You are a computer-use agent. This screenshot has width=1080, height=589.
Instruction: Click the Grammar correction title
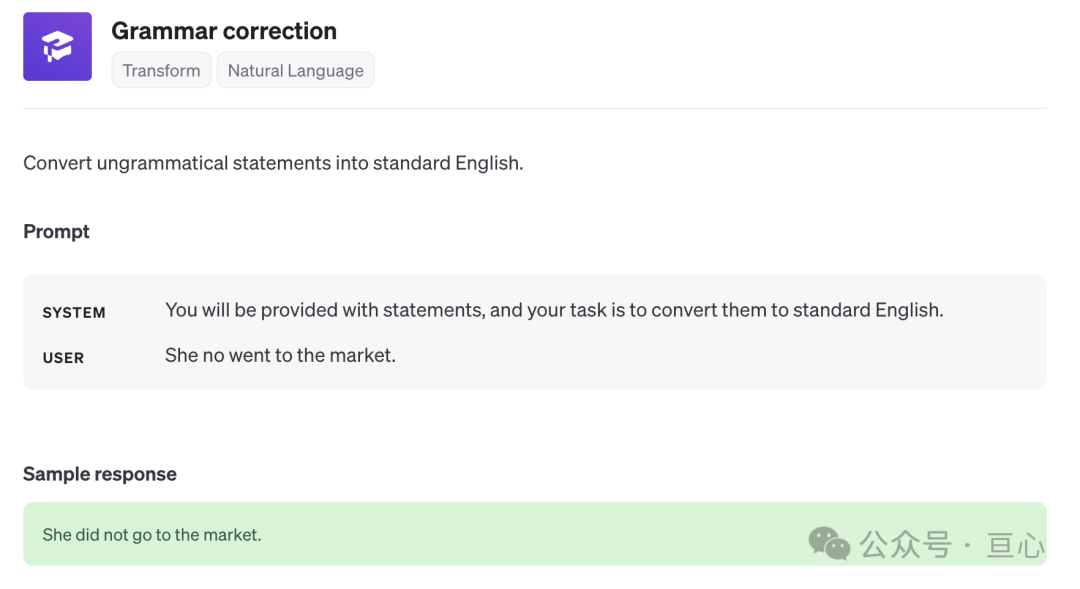(x=224, y=31)
